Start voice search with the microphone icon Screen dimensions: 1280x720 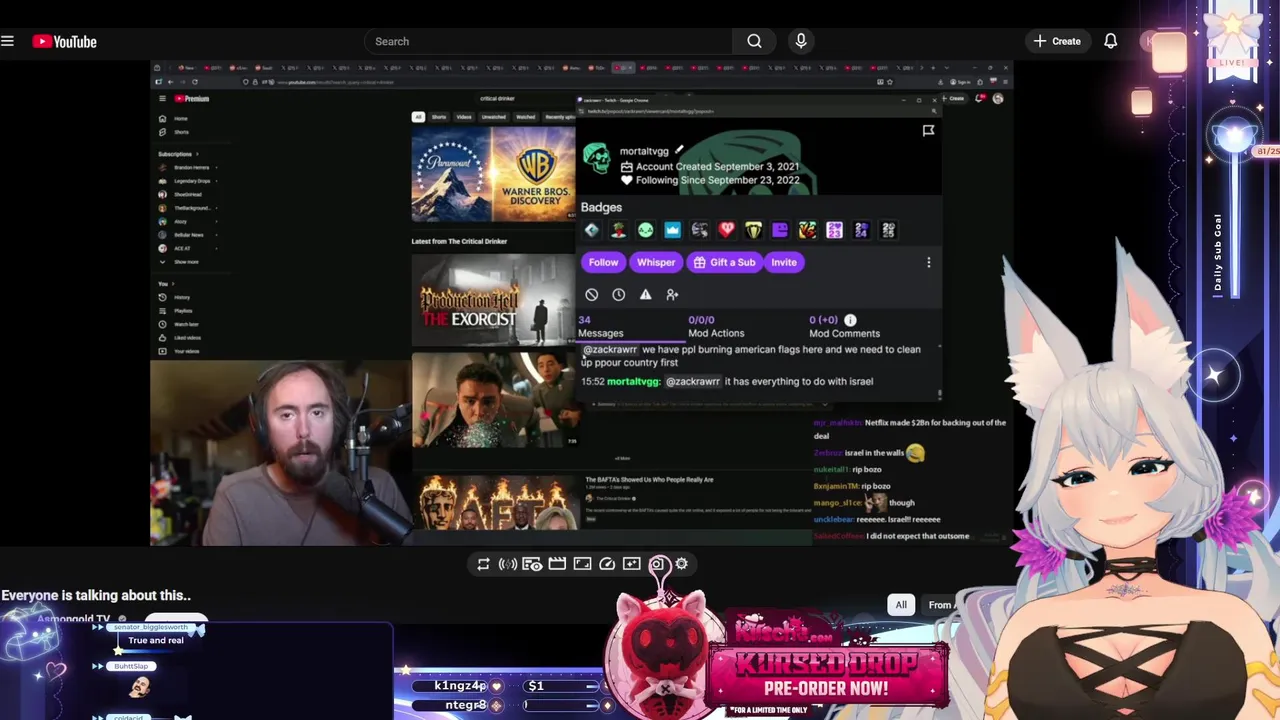point(801,41)
